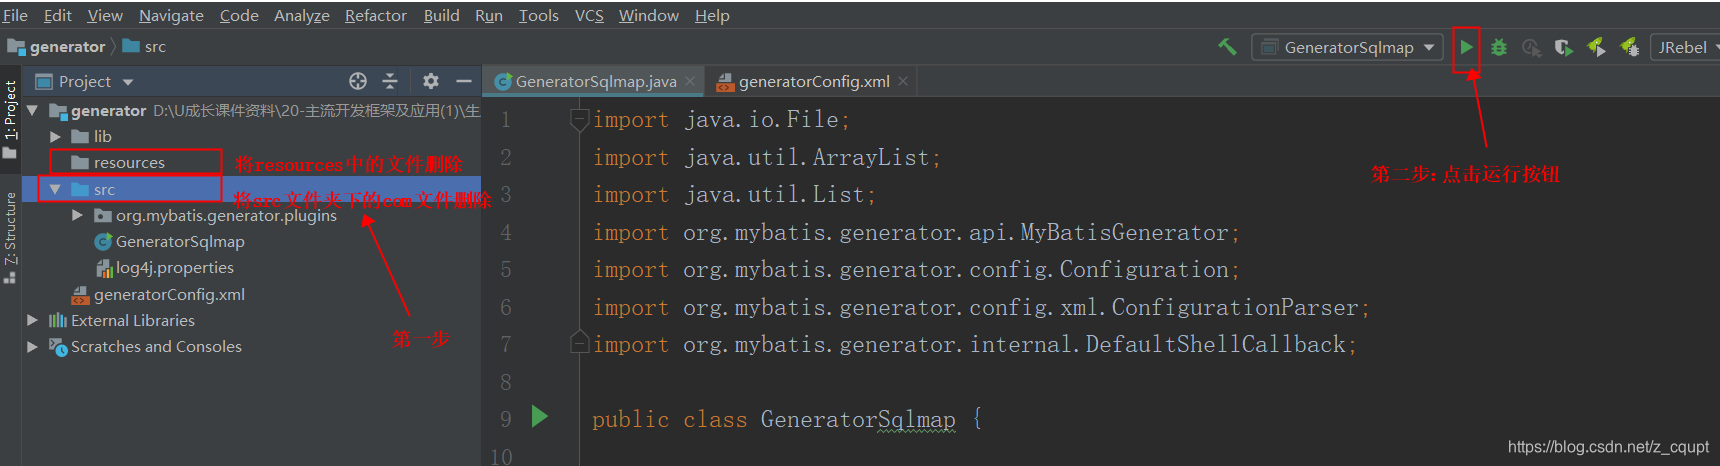The image size is (1720, 466).
Task: Collapse the generator project root node
Action: click(32, 110)
